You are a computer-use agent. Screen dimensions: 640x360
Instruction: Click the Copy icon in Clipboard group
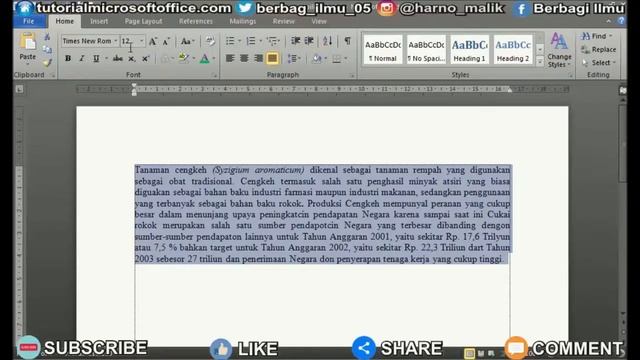[x=47, y=50]
